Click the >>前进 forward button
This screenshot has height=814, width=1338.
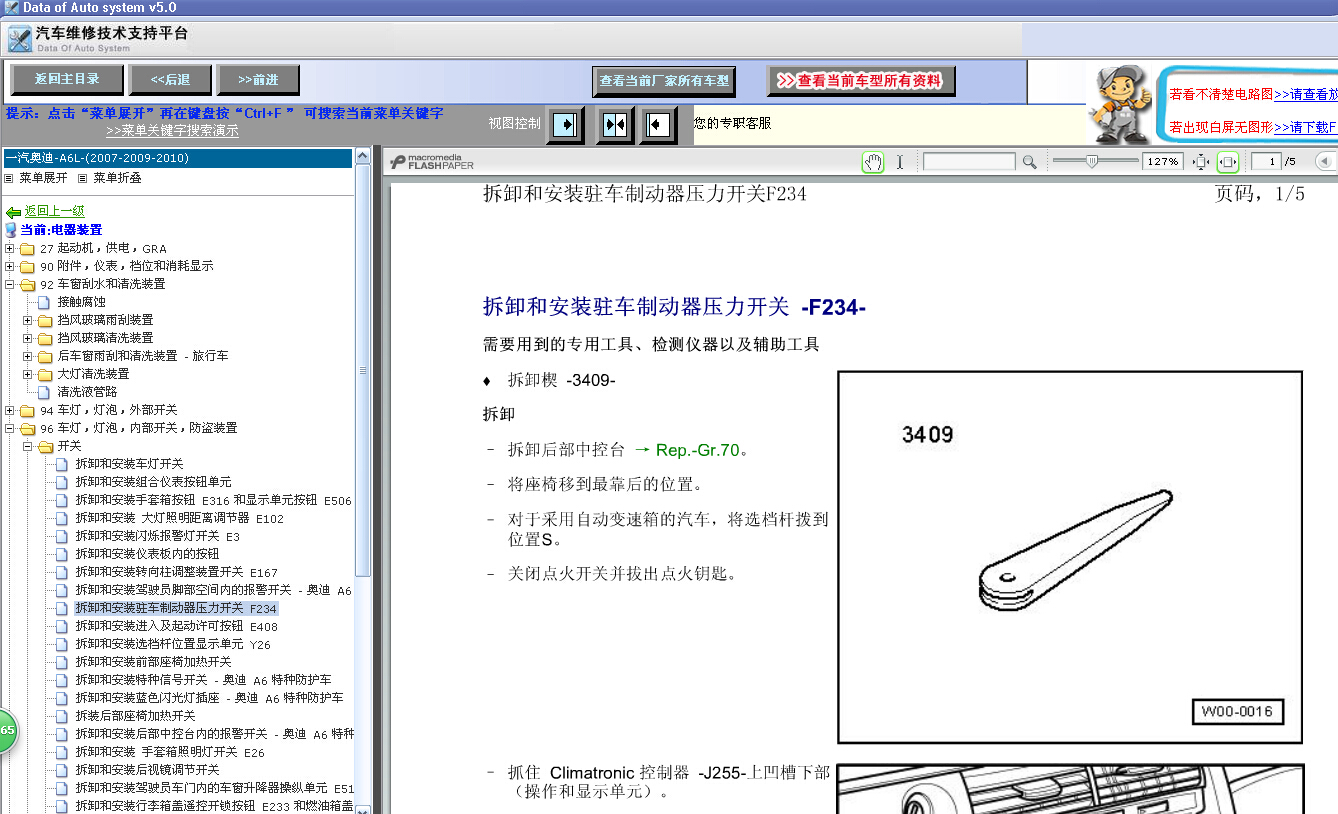[x=259, y=80]
